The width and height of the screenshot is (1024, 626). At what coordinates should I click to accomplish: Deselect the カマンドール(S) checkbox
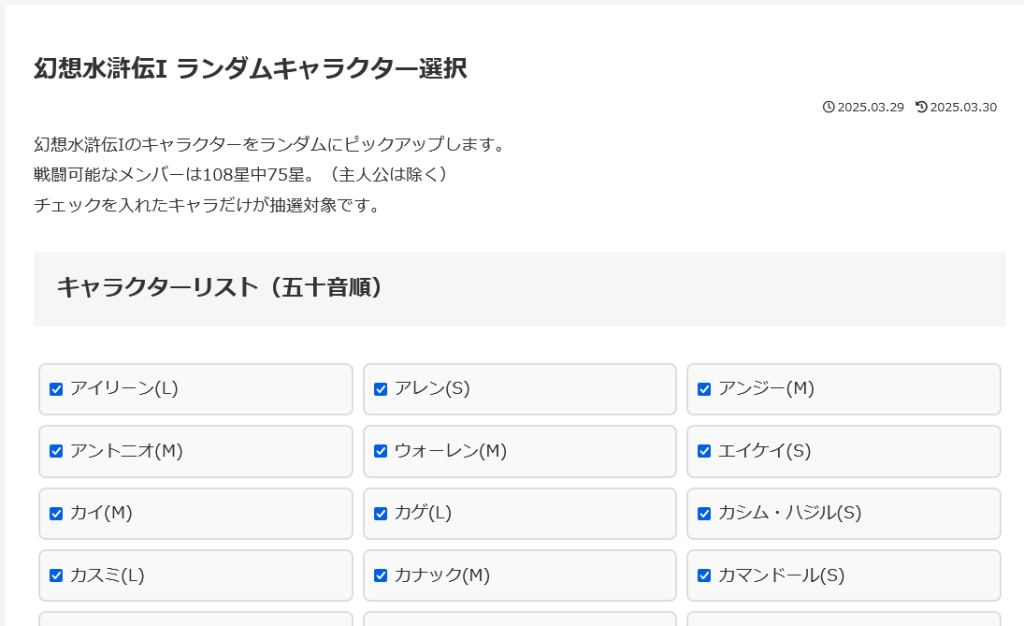tap(704, 575)
